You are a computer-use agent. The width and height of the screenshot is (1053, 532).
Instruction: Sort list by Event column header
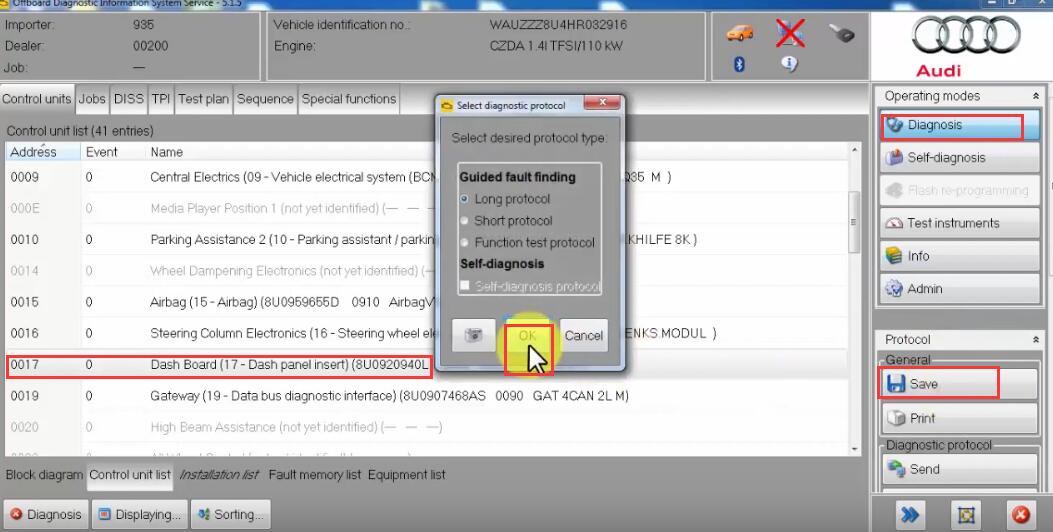(113, 152)
